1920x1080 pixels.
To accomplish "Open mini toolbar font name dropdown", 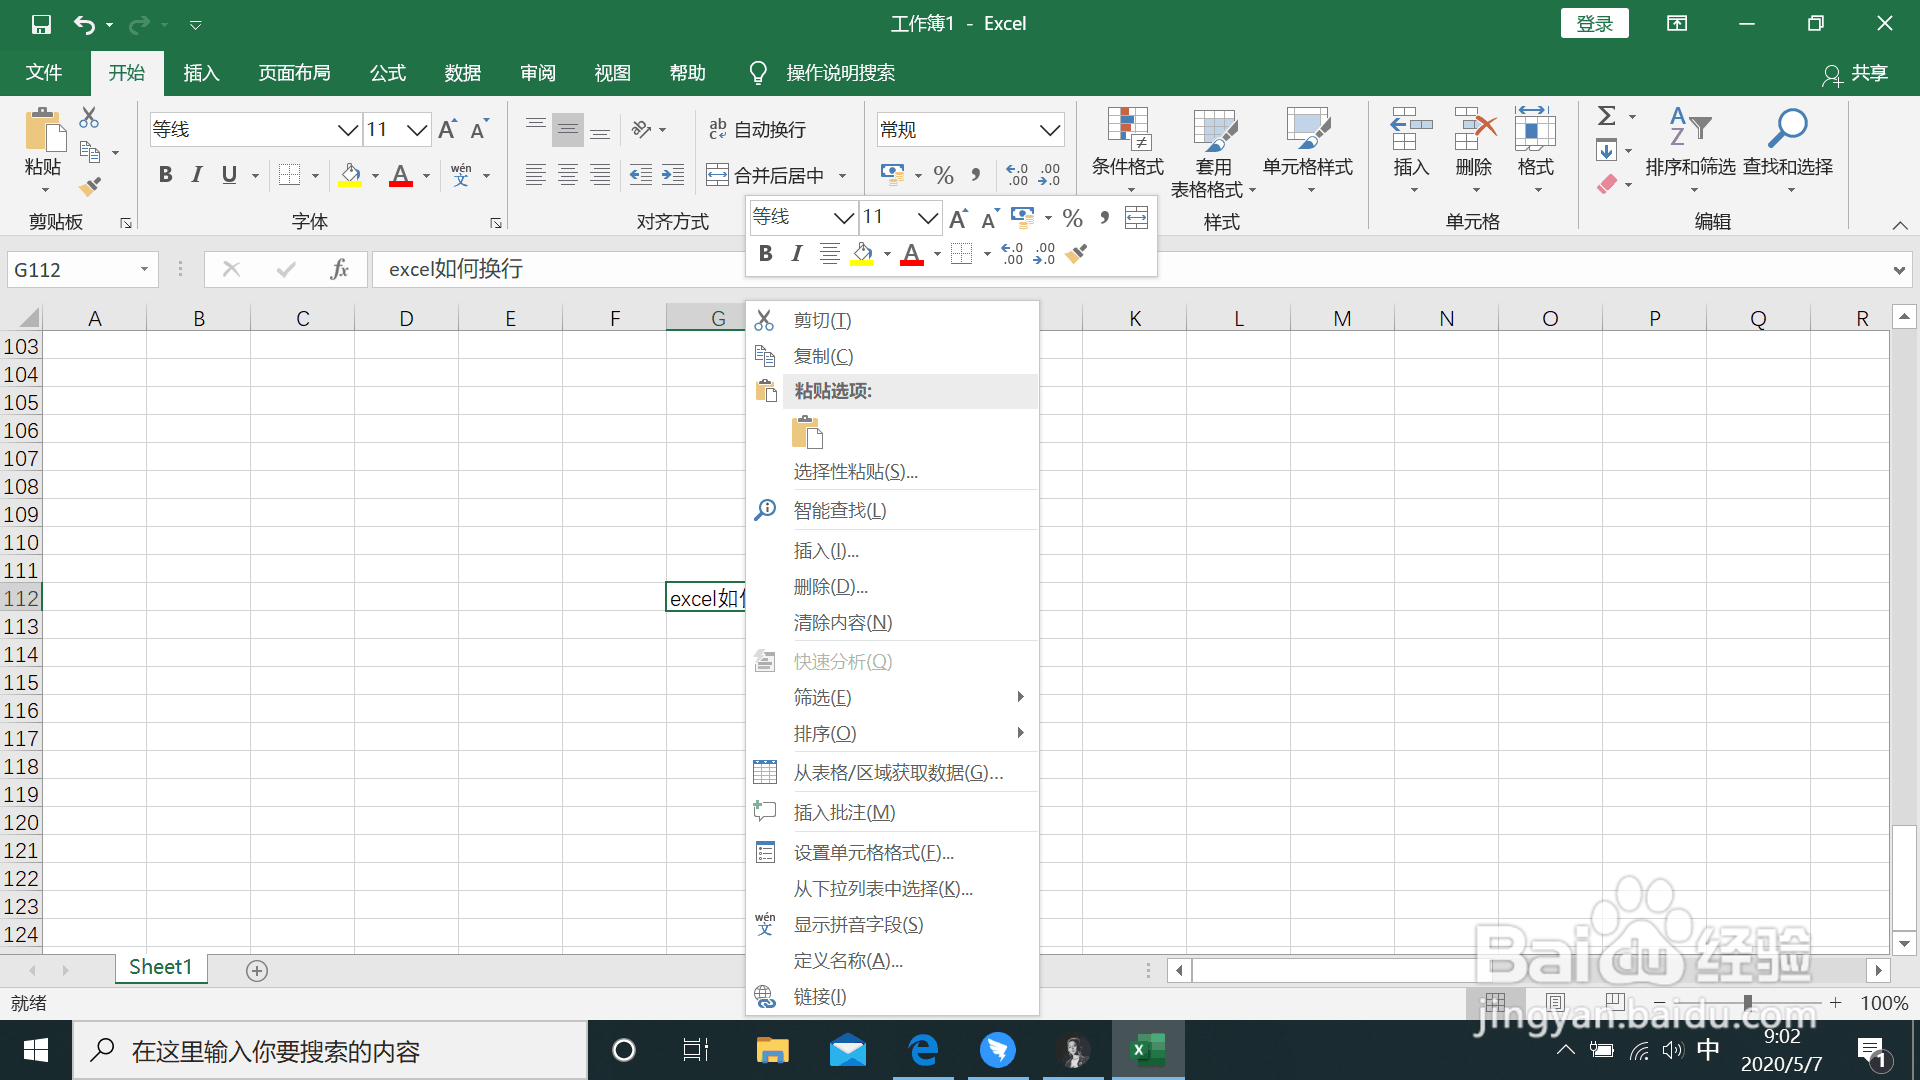I will [843, 217].
